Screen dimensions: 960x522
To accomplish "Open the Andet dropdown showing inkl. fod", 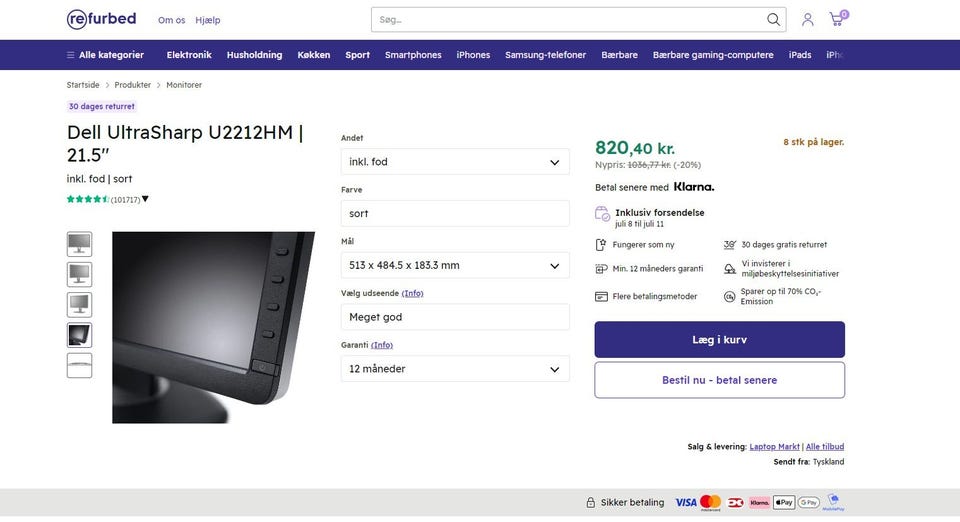I will point(455,162).
